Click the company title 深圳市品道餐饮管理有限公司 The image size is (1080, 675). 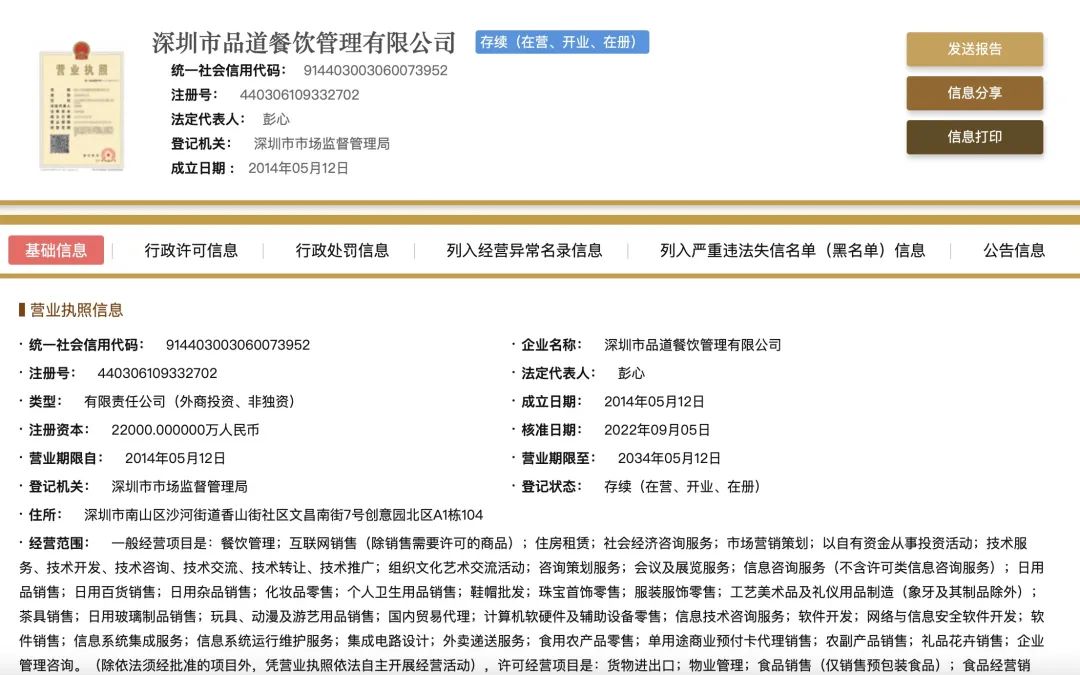[x=304, y=43]
